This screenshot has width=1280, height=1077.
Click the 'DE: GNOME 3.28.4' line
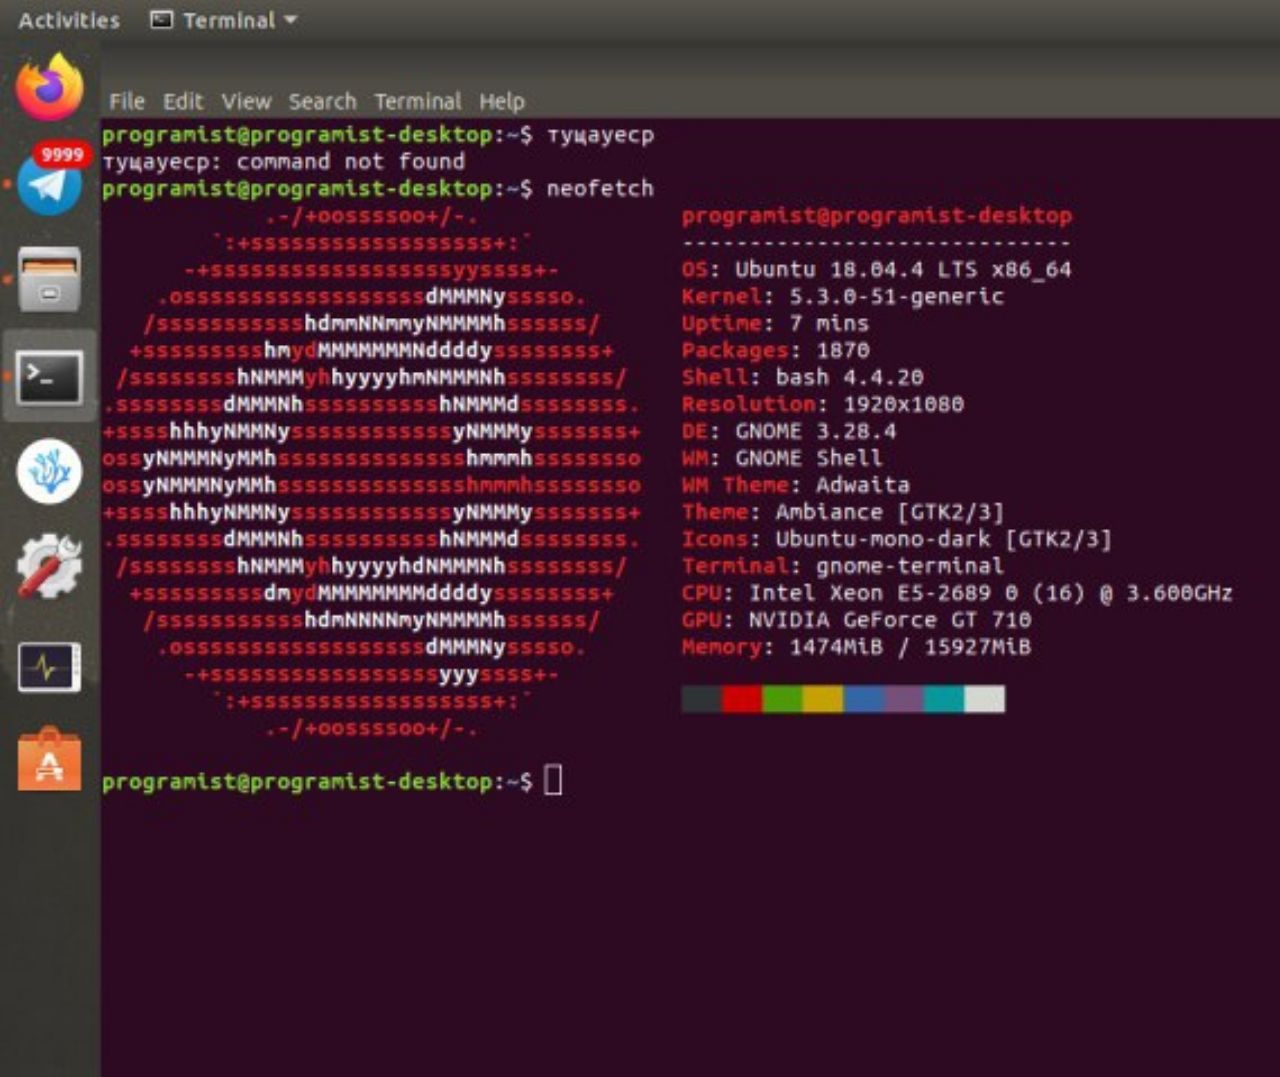[x=788, y=431]
